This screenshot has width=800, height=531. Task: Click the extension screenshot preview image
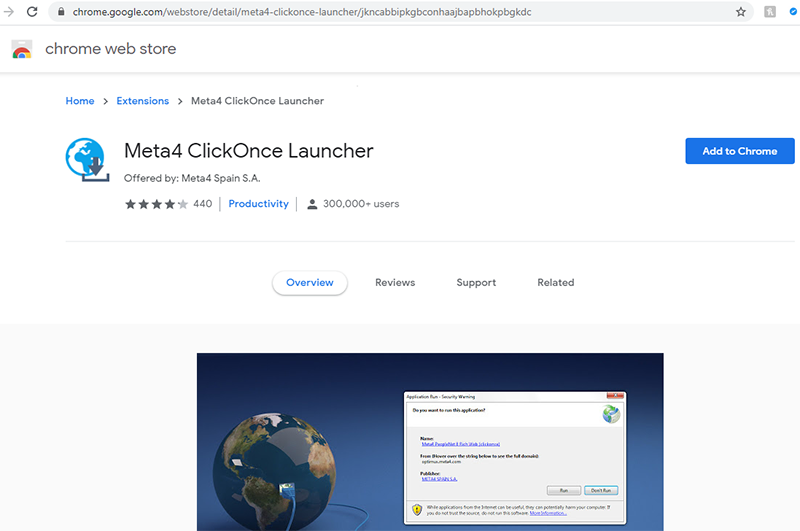point(430,442)
